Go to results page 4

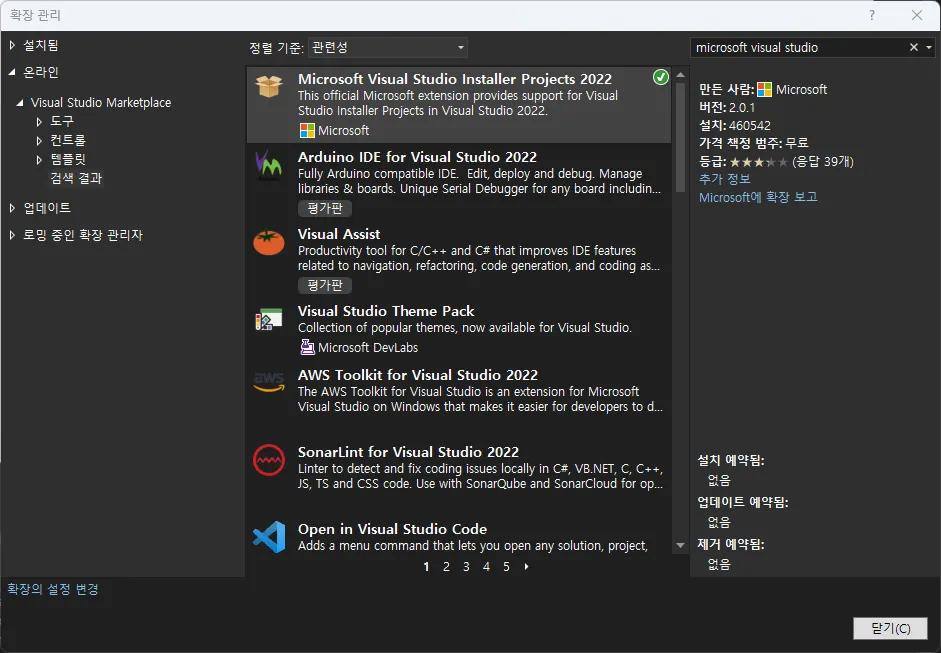pyautogui.click(x=486, y=567)
